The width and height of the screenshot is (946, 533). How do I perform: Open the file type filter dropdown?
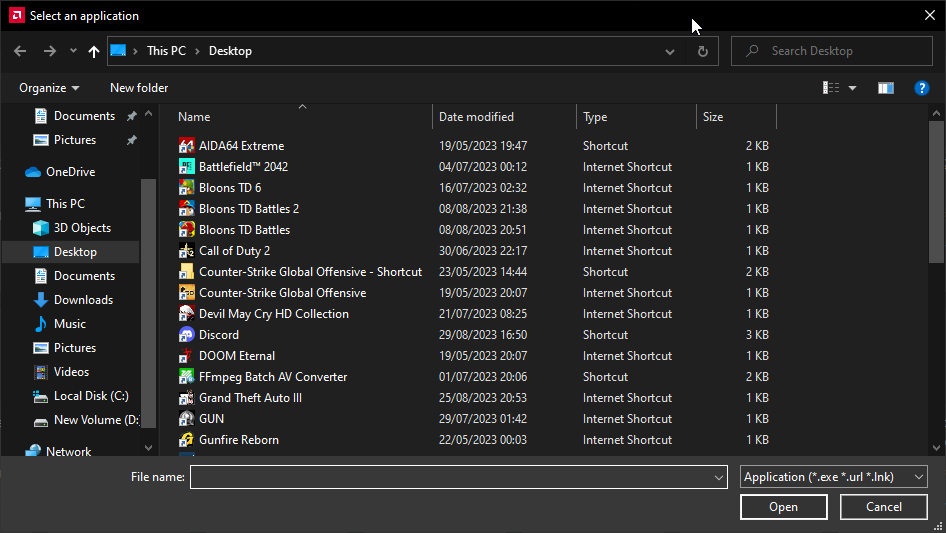tap(834, 477)
